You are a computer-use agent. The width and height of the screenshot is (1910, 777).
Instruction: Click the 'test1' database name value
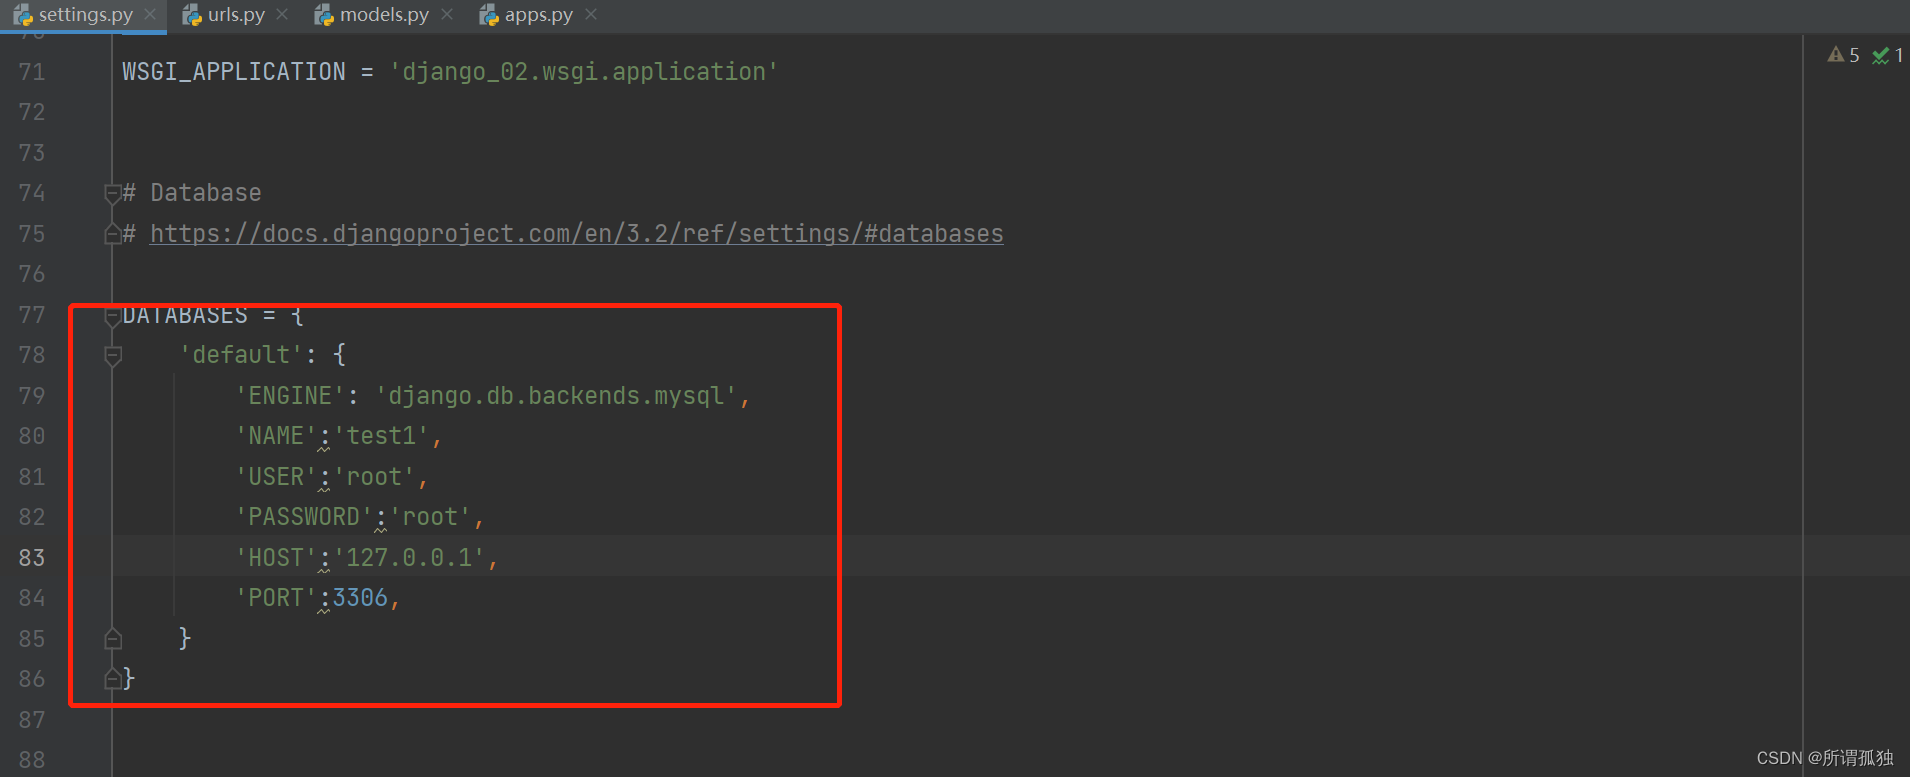click(381, 436)
